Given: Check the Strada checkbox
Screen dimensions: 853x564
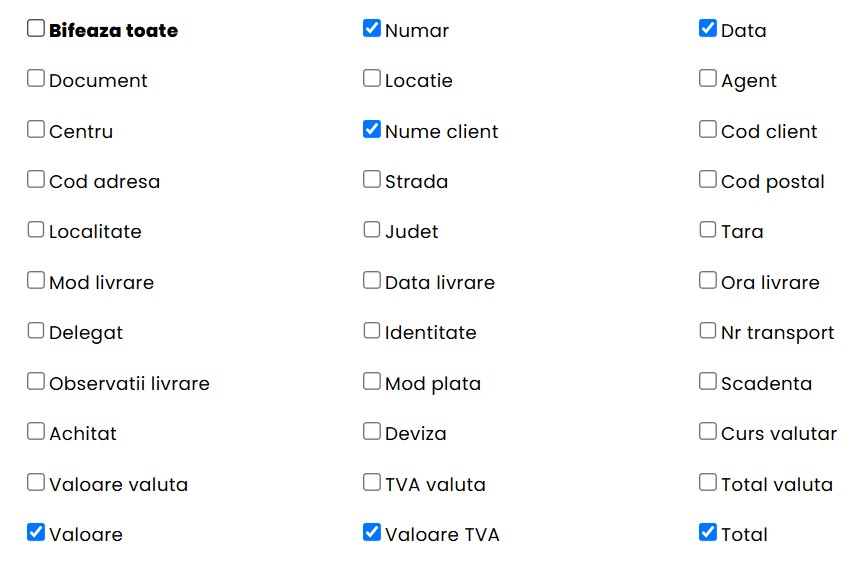Looking at the screenshot, I should click(372, 179).
